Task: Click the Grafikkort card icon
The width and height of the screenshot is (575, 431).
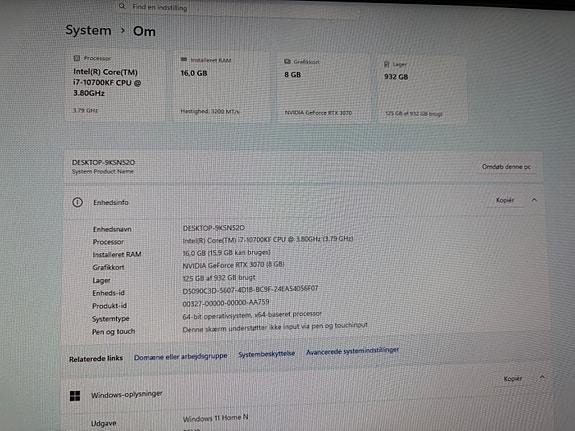Action: (x=288, y=61)
